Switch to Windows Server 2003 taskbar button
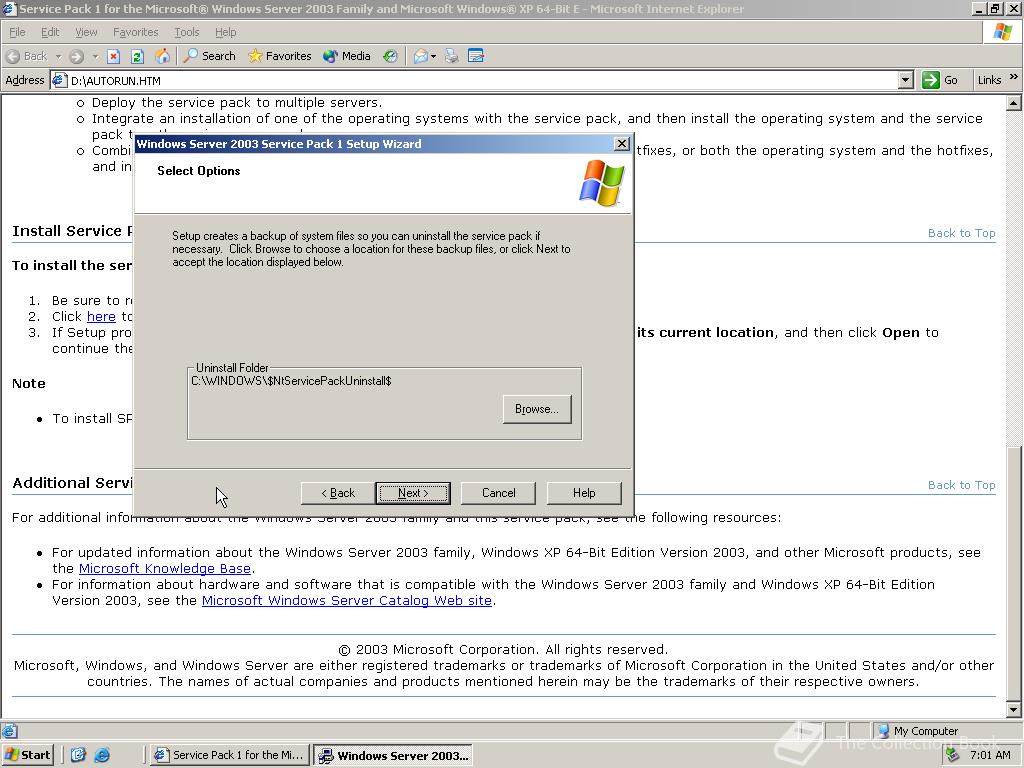This screenshot has height=768, width=1024. pos(393,756)
